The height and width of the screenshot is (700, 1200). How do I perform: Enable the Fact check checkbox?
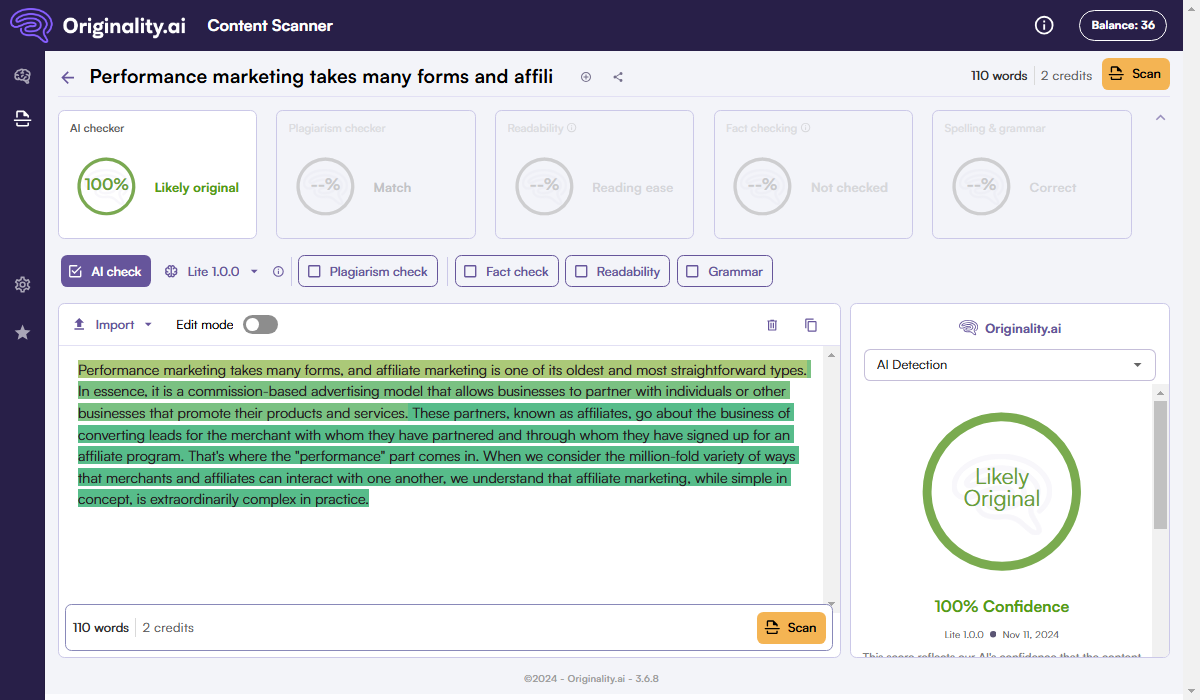tap(471, 271)
